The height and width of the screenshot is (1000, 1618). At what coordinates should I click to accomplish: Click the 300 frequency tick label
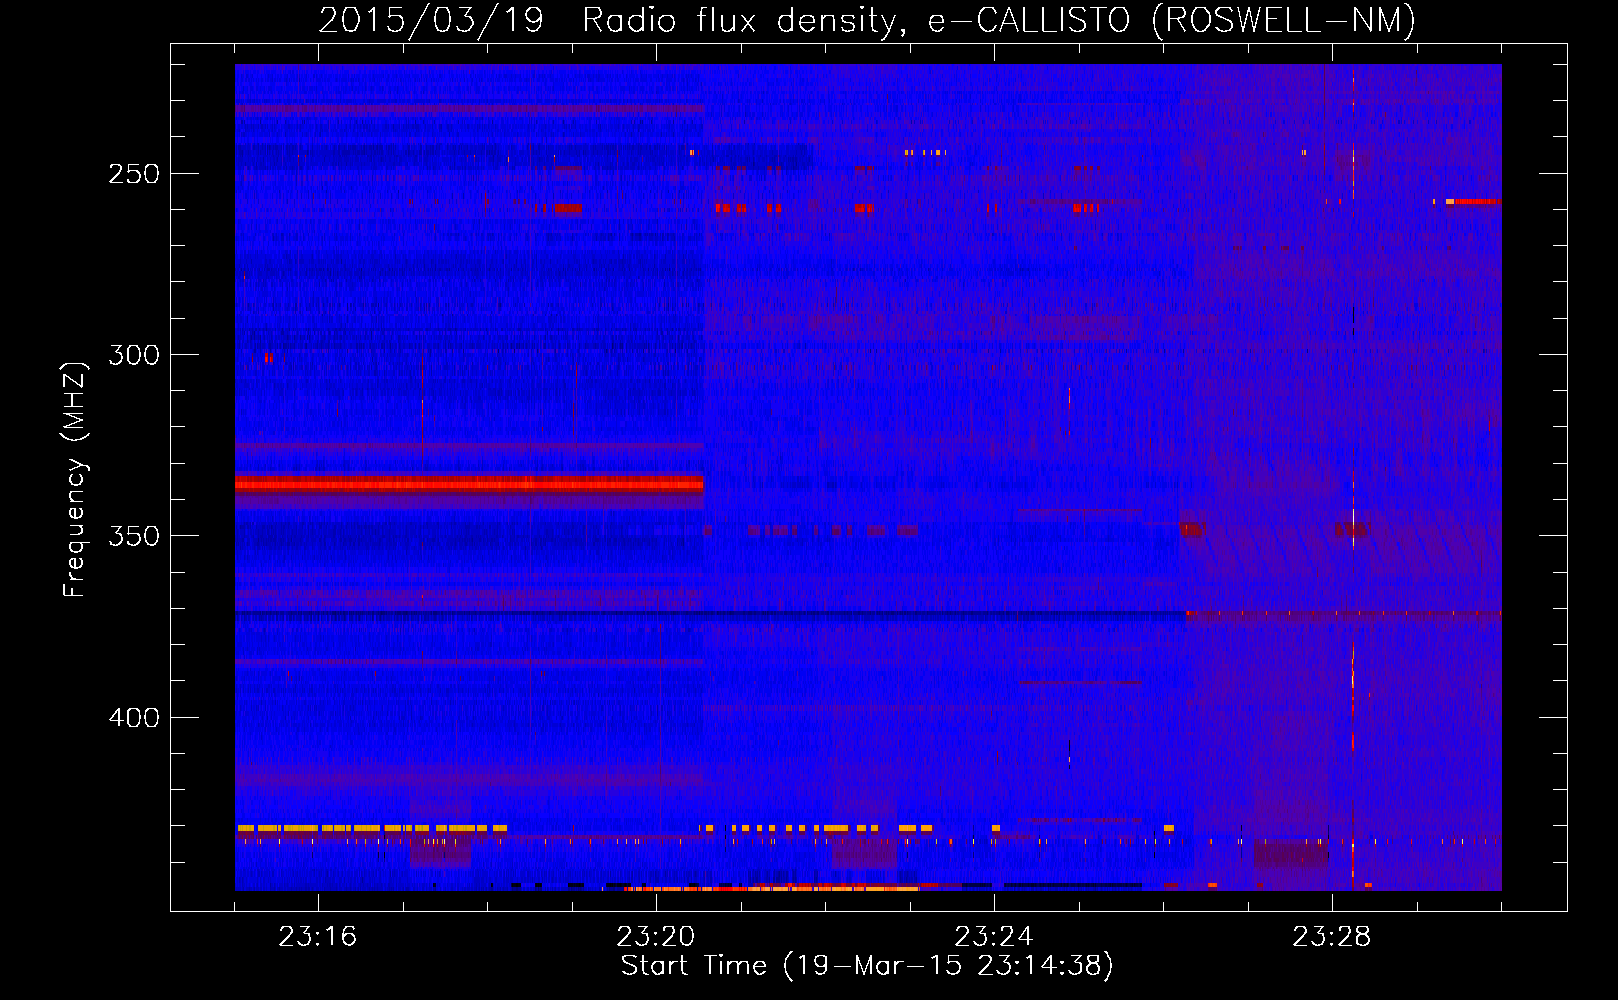click(x=134, y=355)
